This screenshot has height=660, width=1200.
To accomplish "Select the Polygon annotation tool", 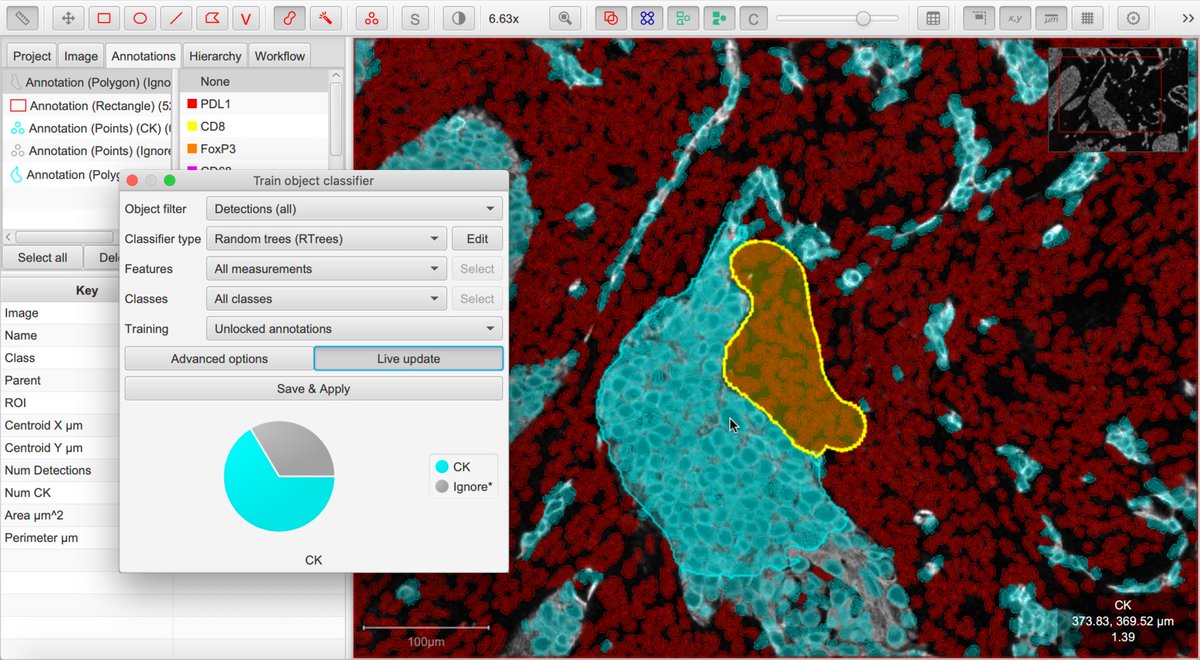I will point(210,17).
